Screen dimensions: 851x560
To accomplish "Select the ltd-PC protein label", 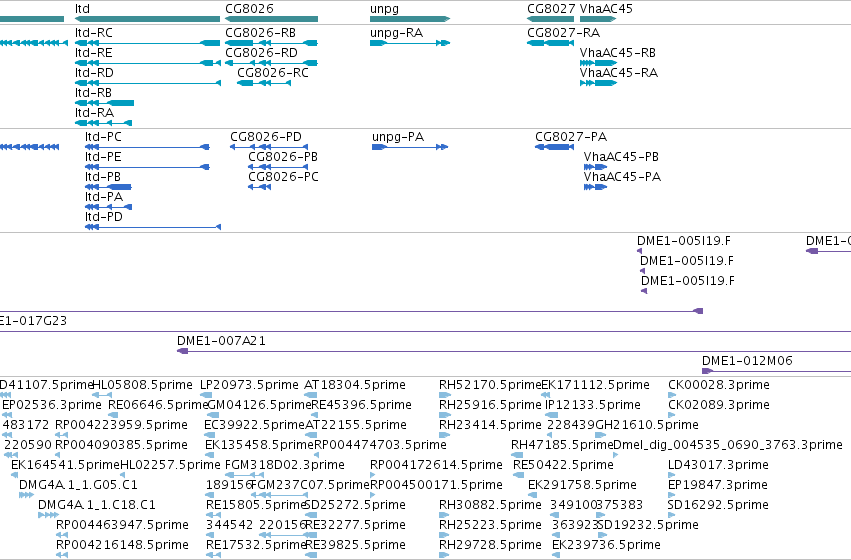I will tap(103, 137).
